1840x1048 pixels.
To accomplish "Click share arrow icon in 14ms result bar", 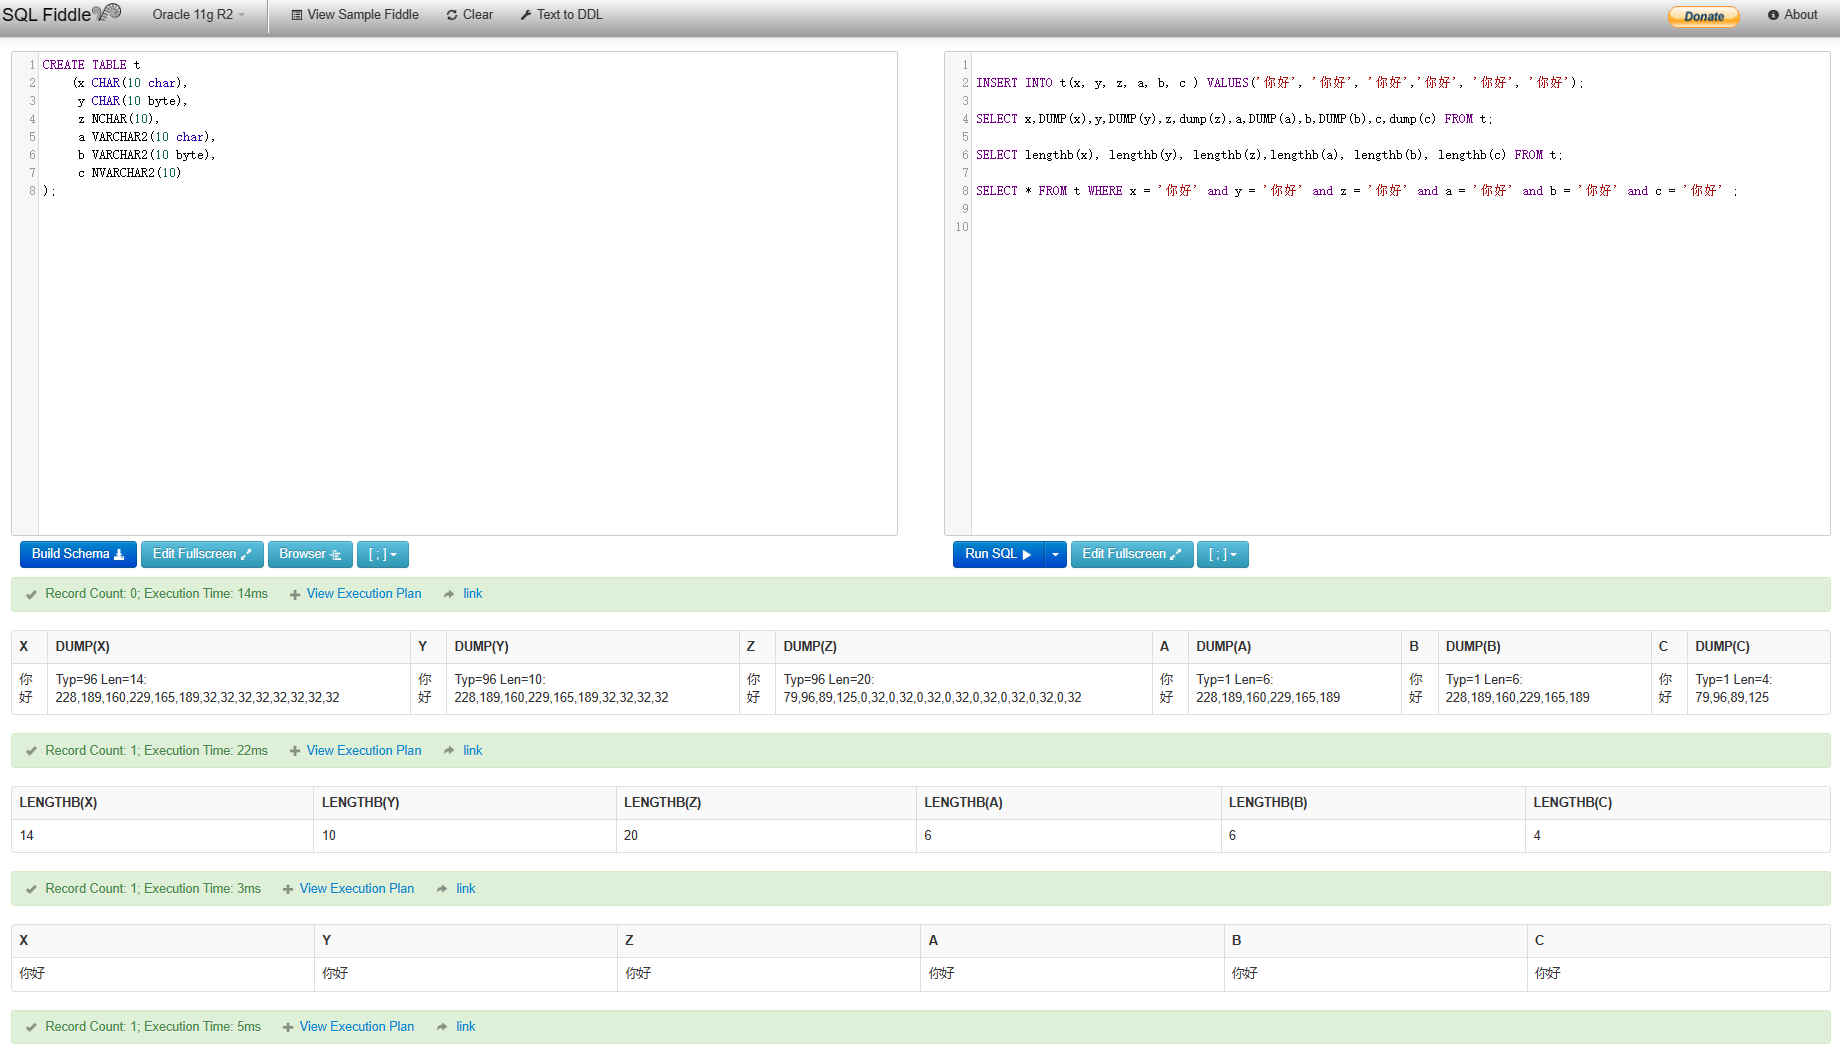I will click(x=449, y=594).
